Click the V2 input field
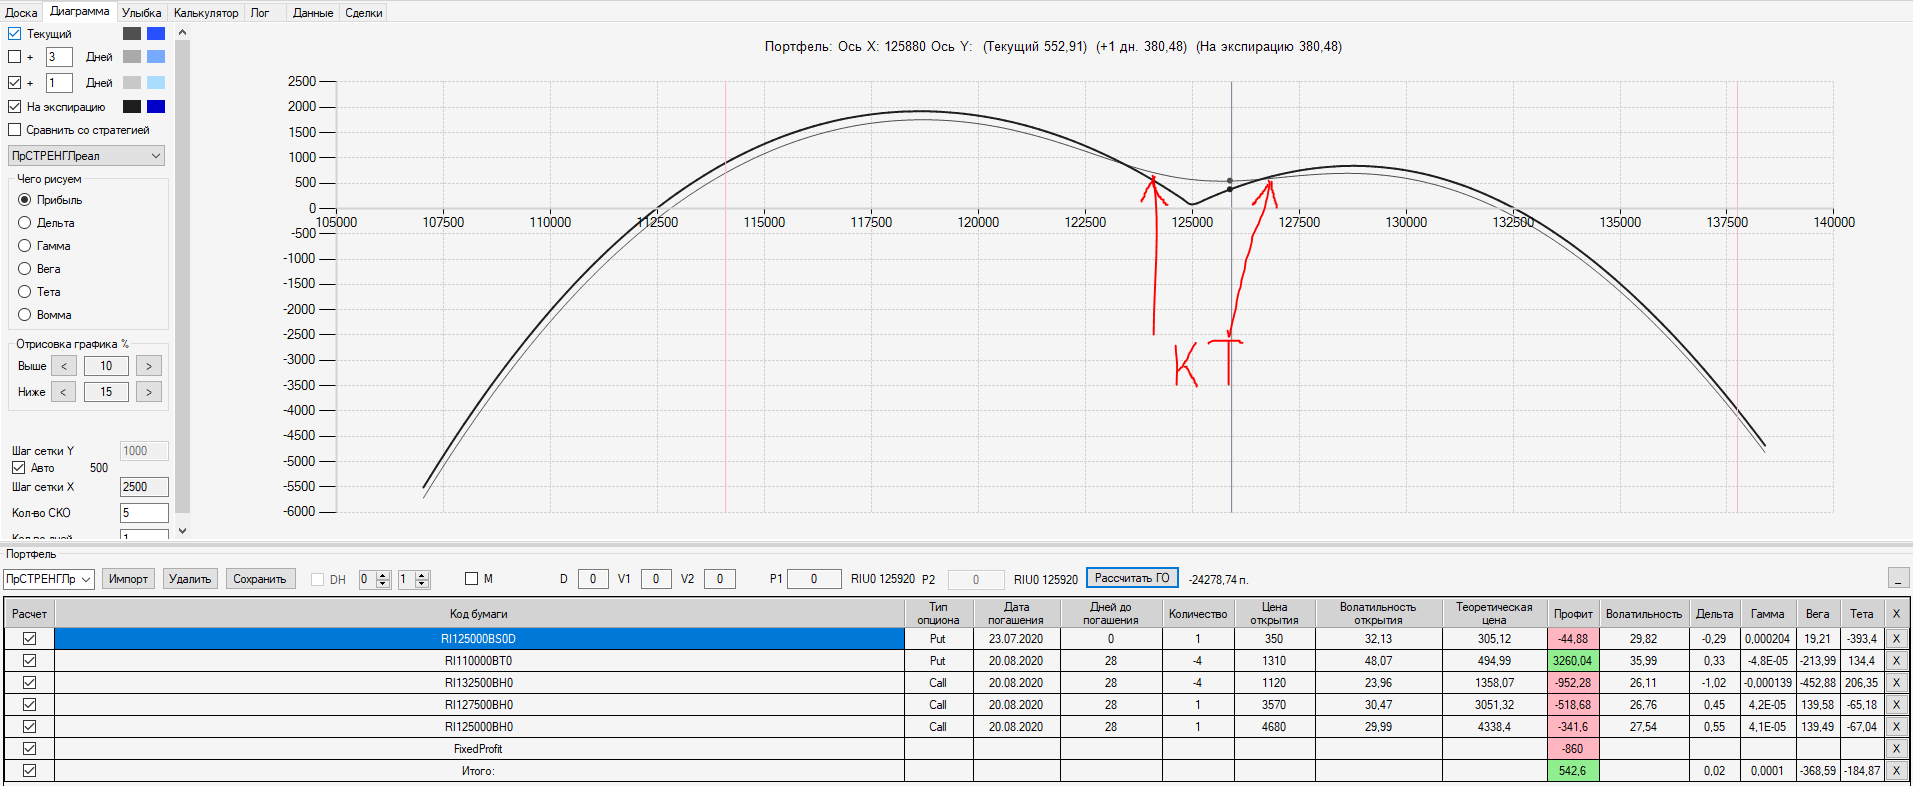The image size is (1913, 786). click(720, 579)
